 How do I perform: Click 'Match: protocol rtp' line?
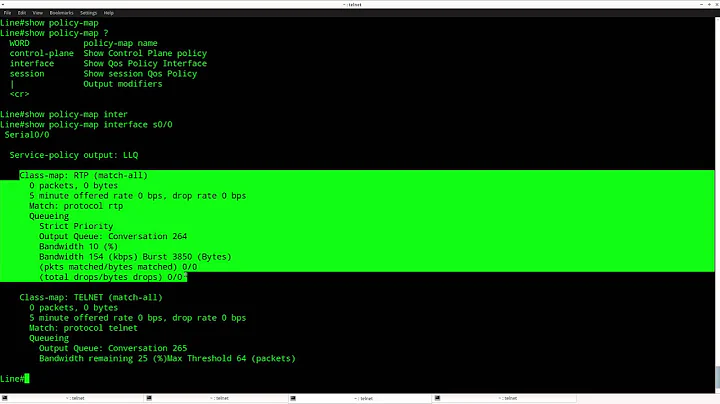[76, 206]
